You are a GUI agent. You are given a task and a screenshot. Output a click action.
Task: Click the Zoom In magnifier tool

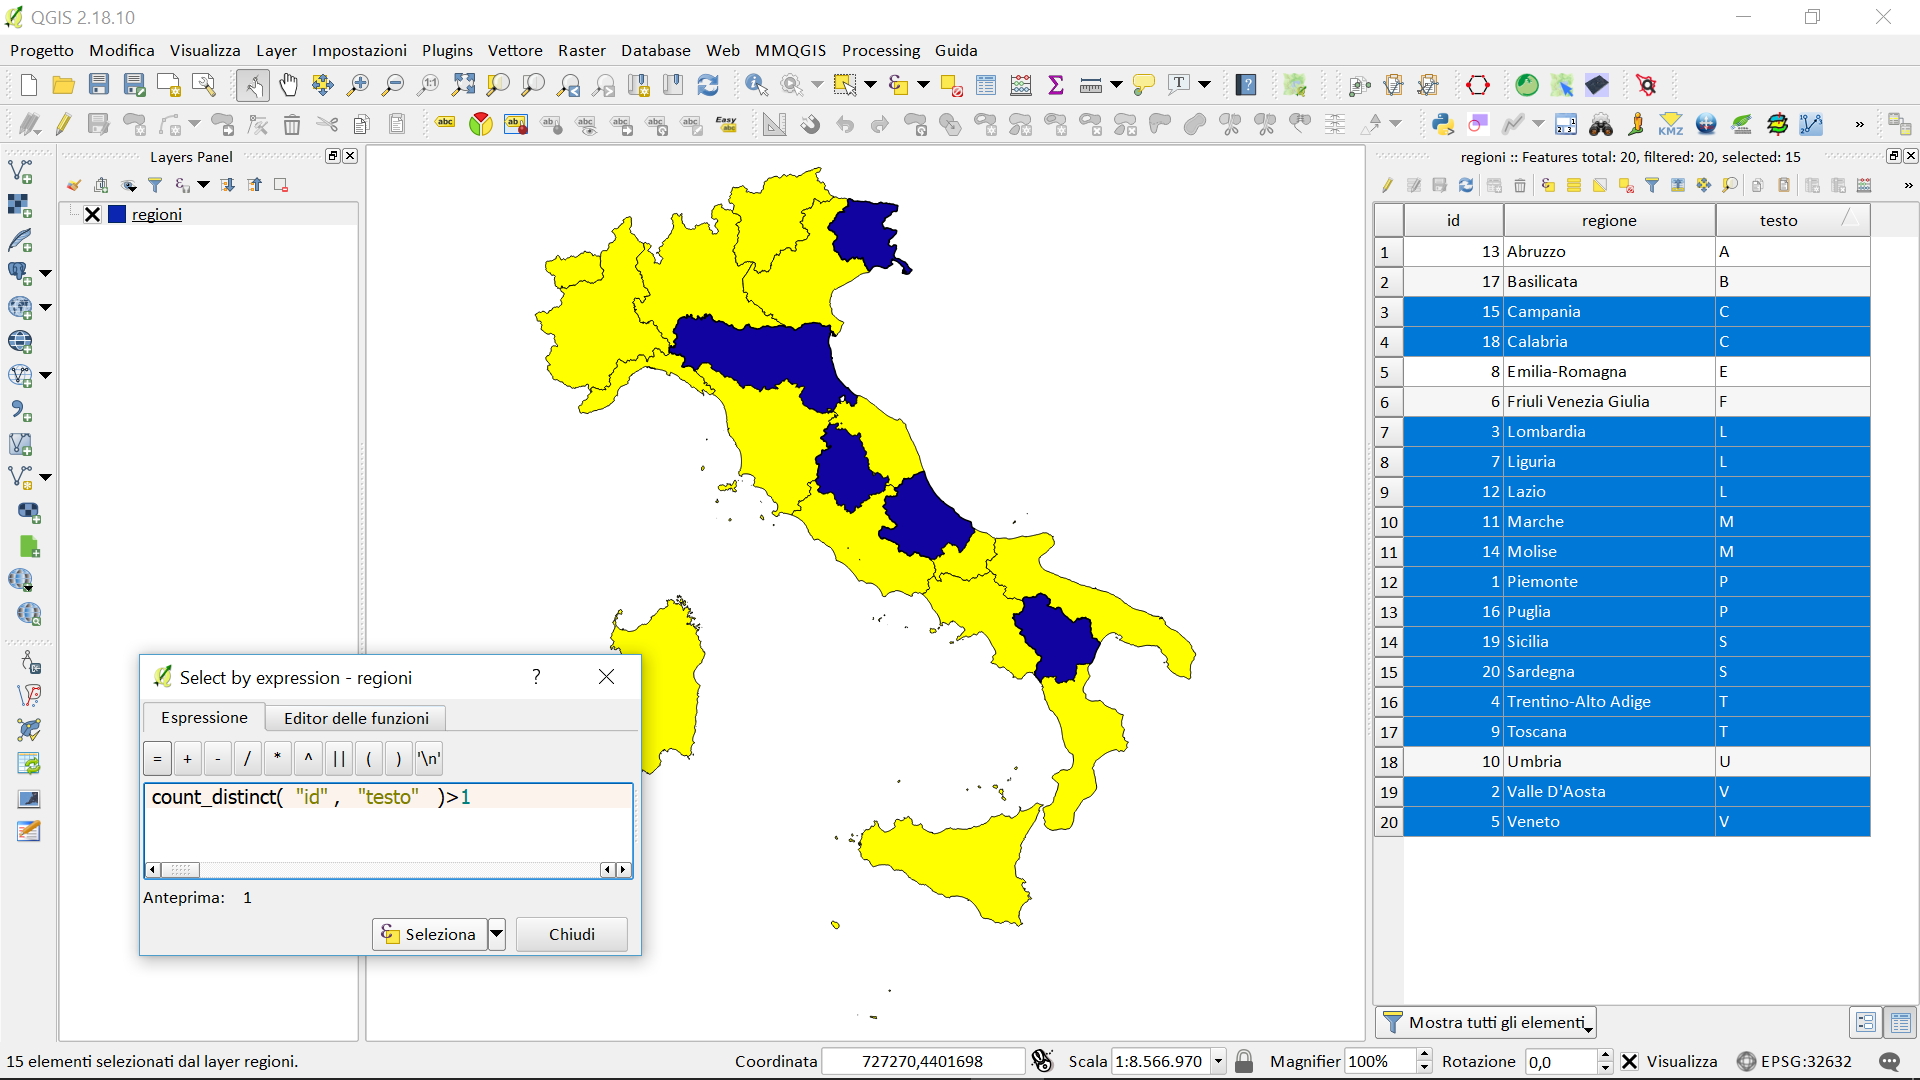(x=357, y=85)
